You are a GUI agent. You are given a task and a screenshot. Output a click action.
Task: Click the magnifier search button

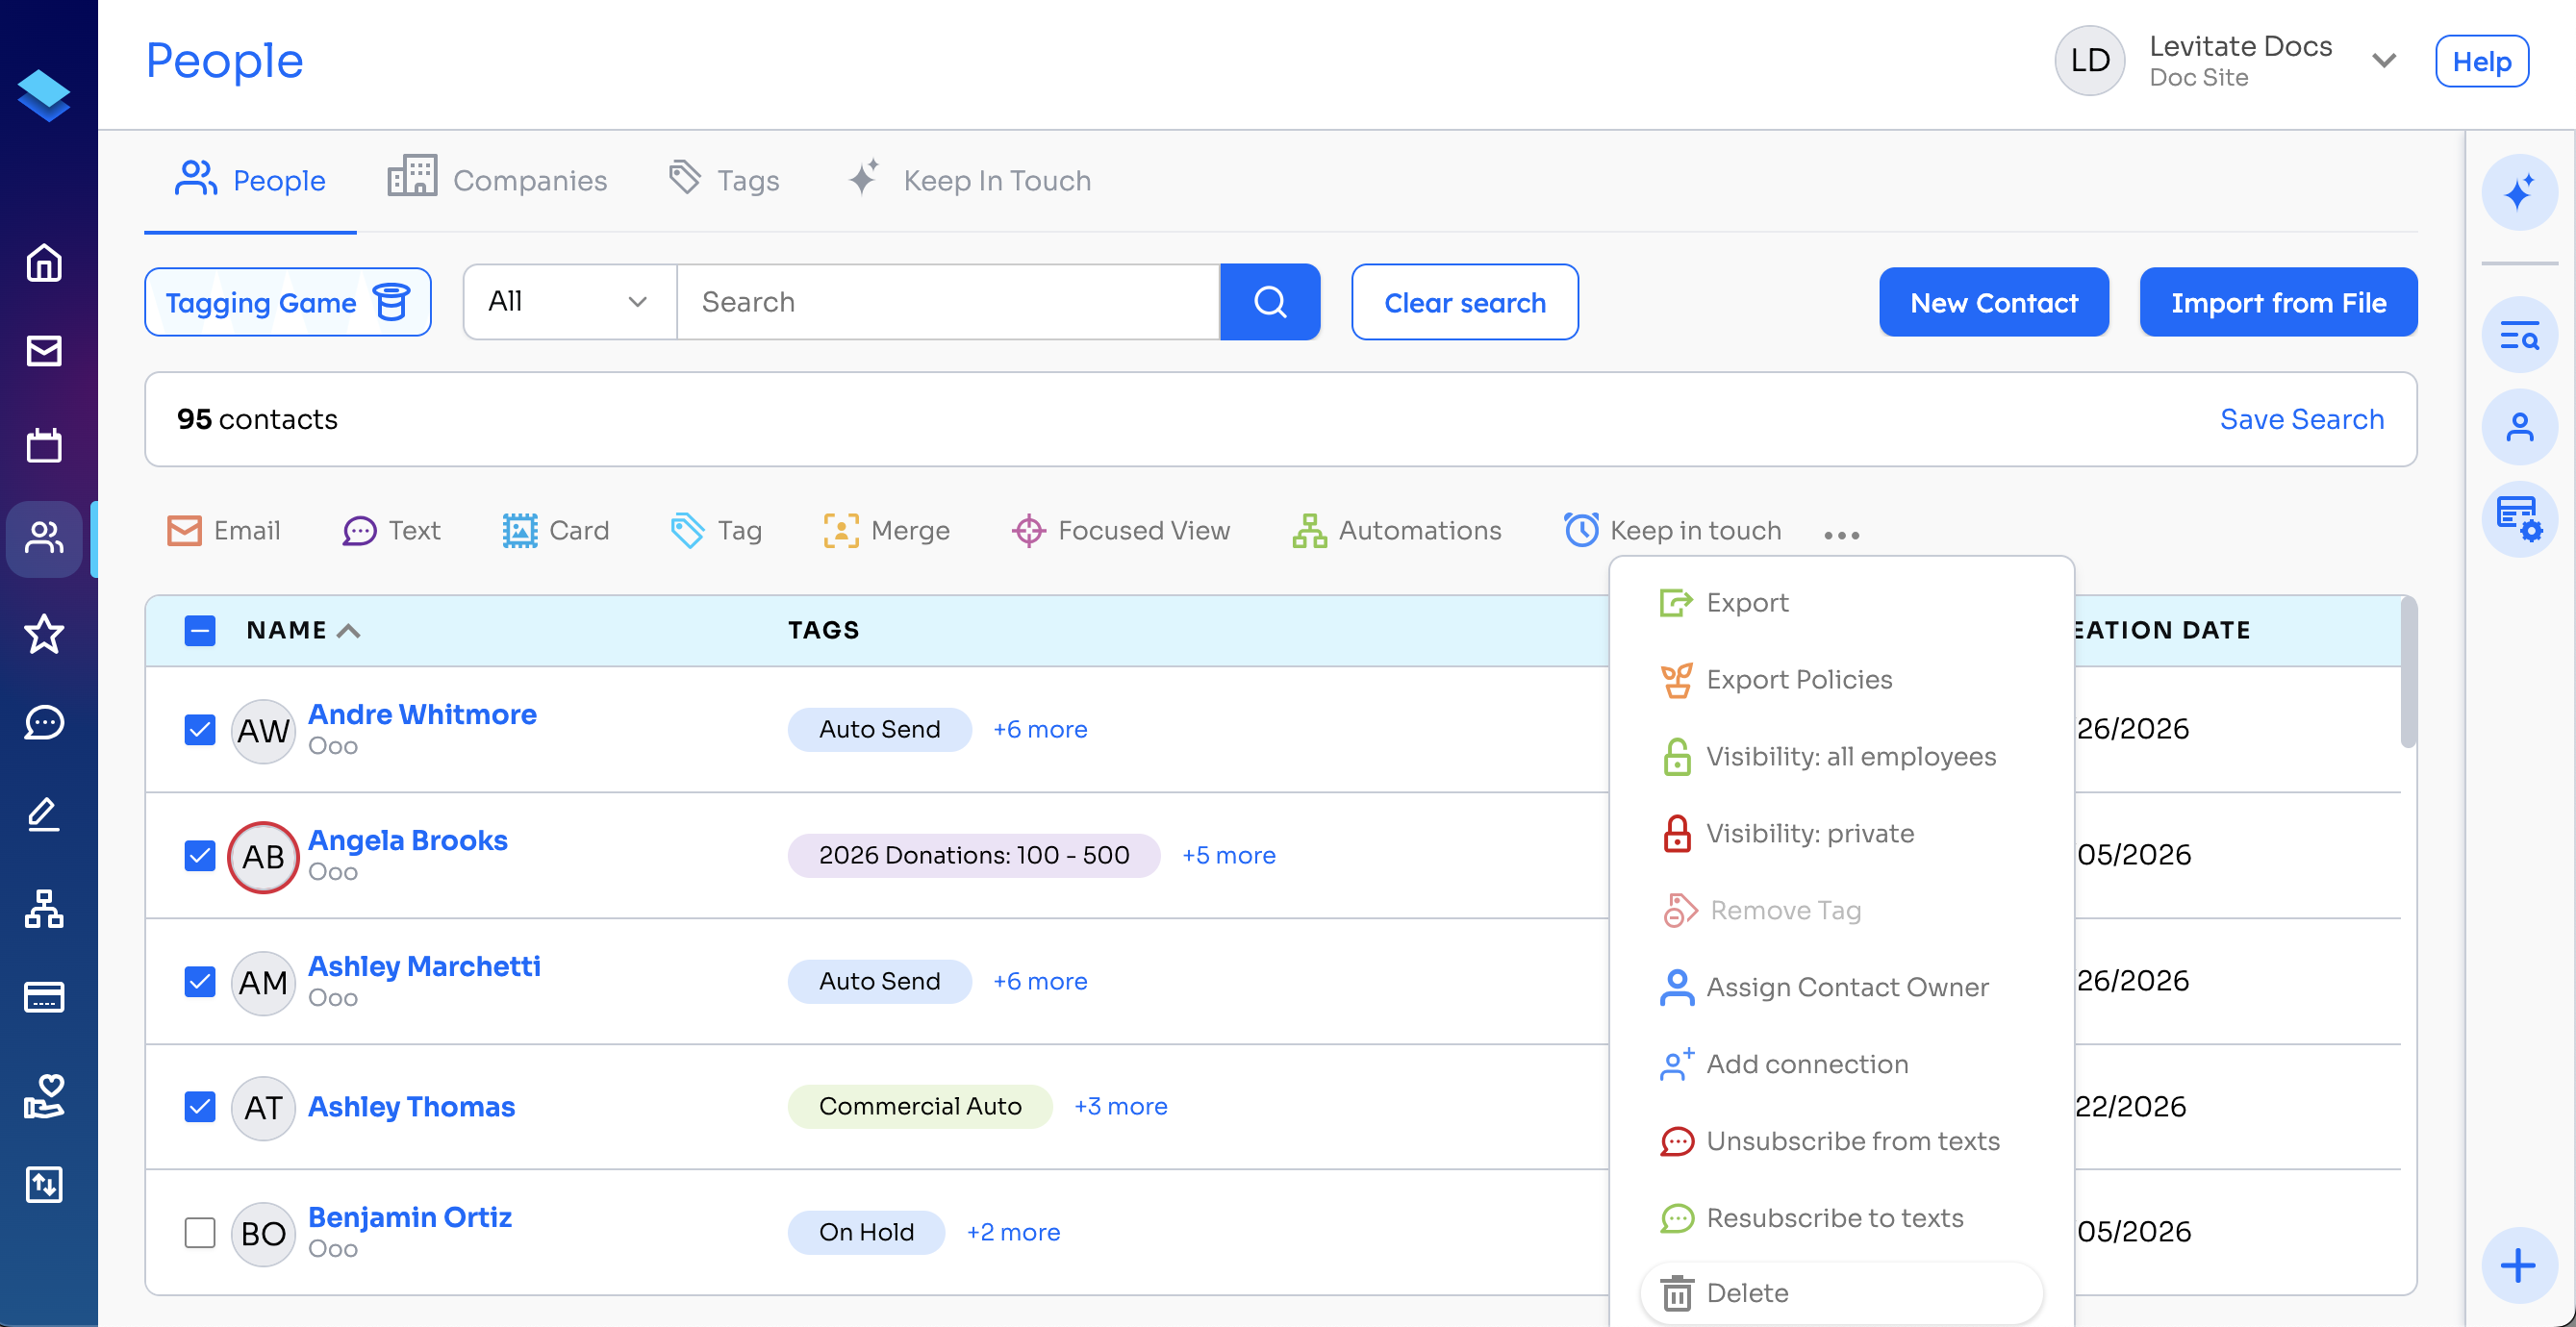tap(1270, 302)
